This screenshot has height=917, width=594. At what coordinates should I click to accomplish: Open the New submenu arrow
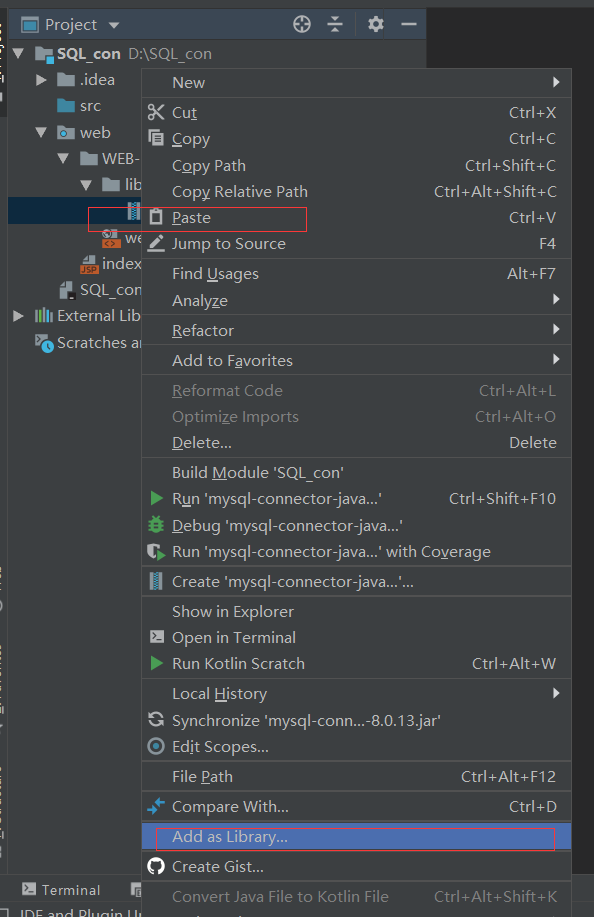(556, 82)
